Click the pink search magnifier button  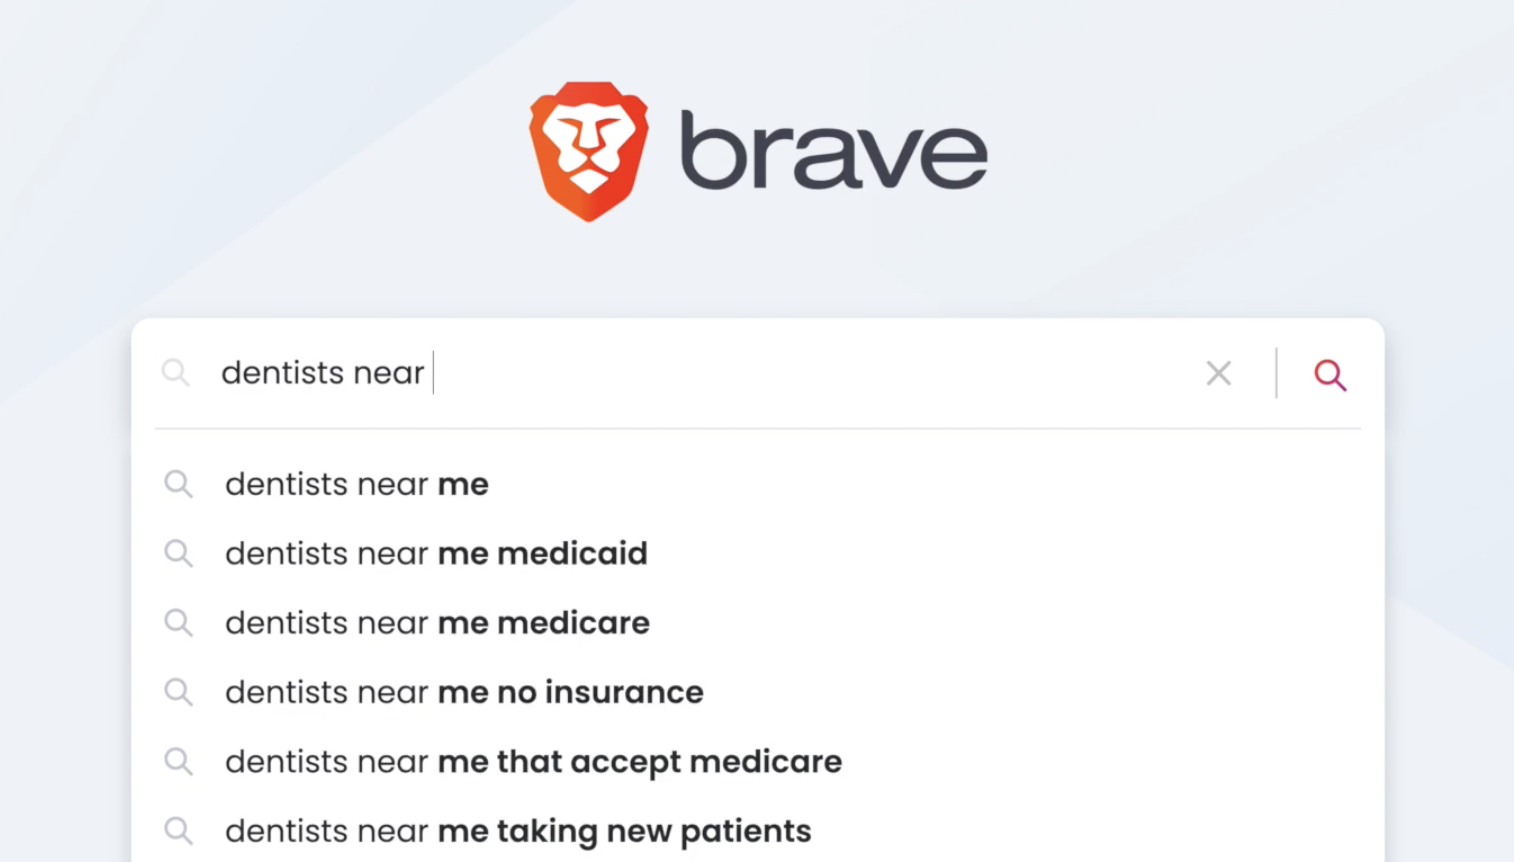(x=1329, y=375)
